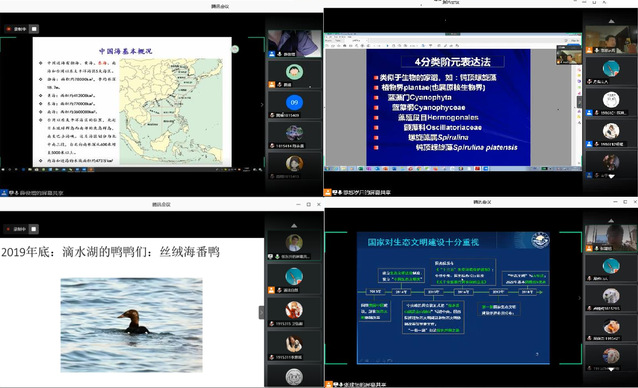Collapse participant panel beside the map slide

262,105
